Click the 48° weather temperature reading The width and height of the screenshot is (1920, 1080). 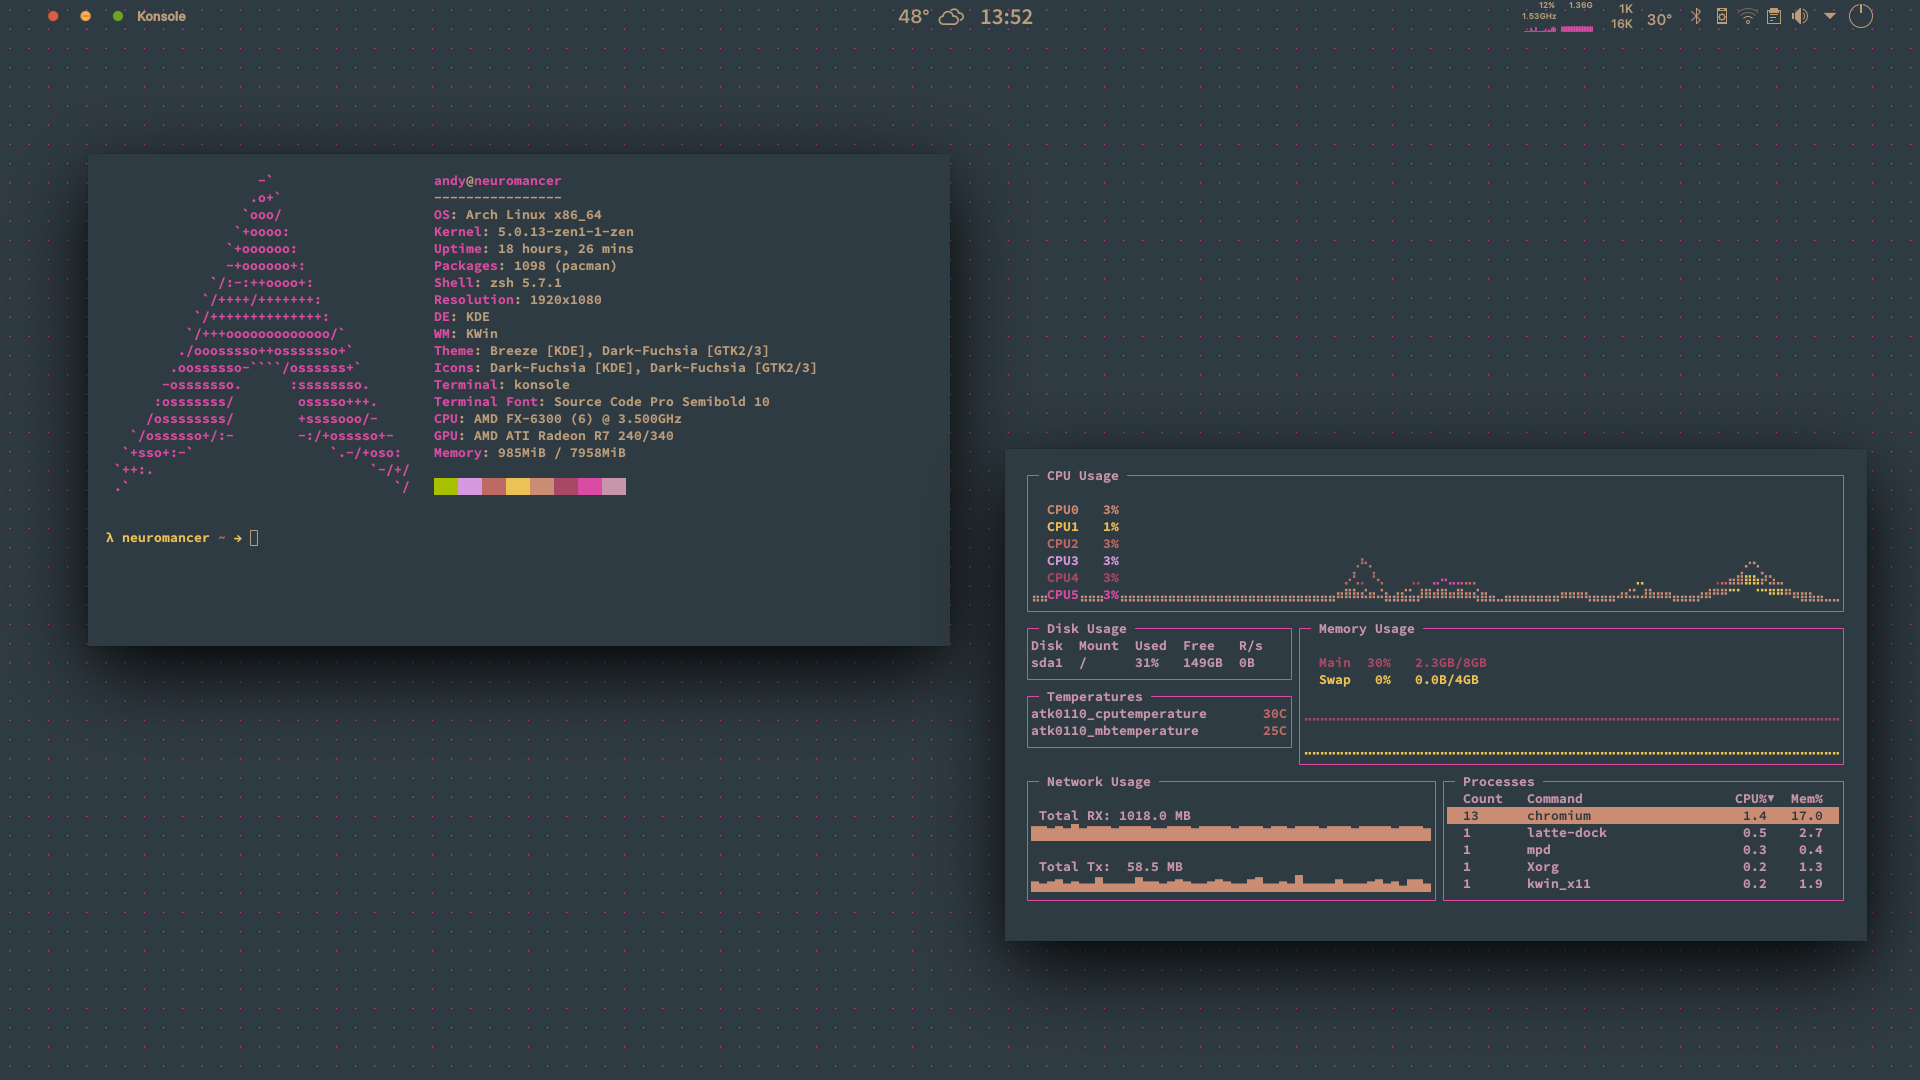[x=914, y=17]
